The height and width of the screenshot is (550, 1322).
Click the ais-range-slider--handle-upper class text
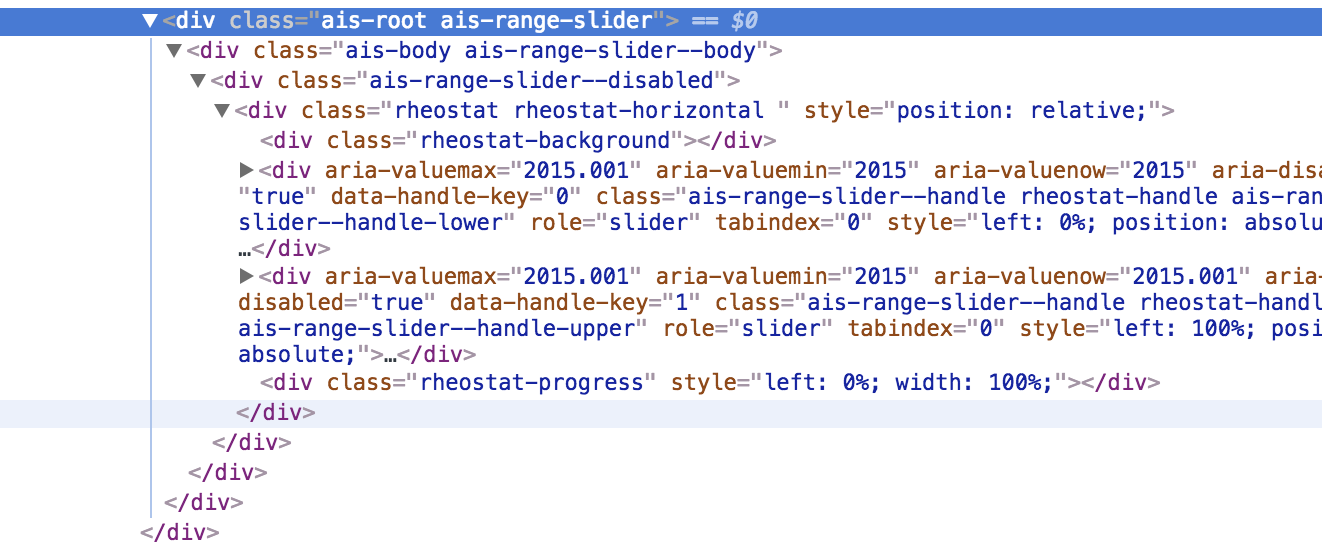point(437,328)
